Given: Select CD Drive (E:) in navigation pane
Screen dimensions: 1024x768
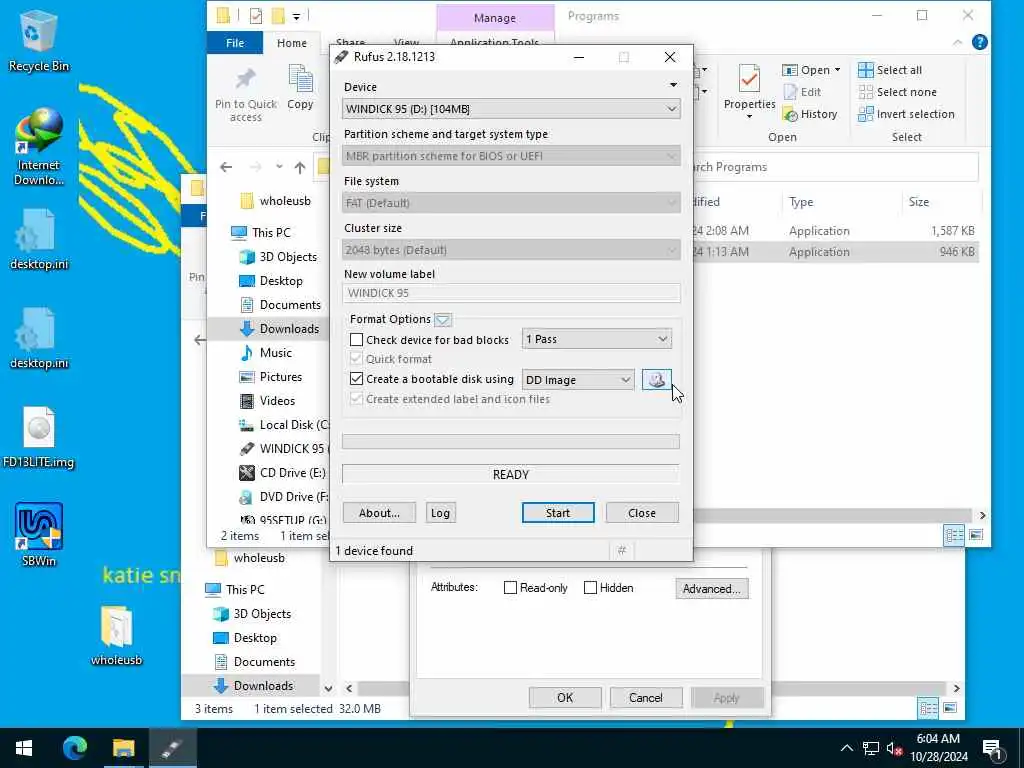Looking at the screenshot, I should (x=283, y=473).
